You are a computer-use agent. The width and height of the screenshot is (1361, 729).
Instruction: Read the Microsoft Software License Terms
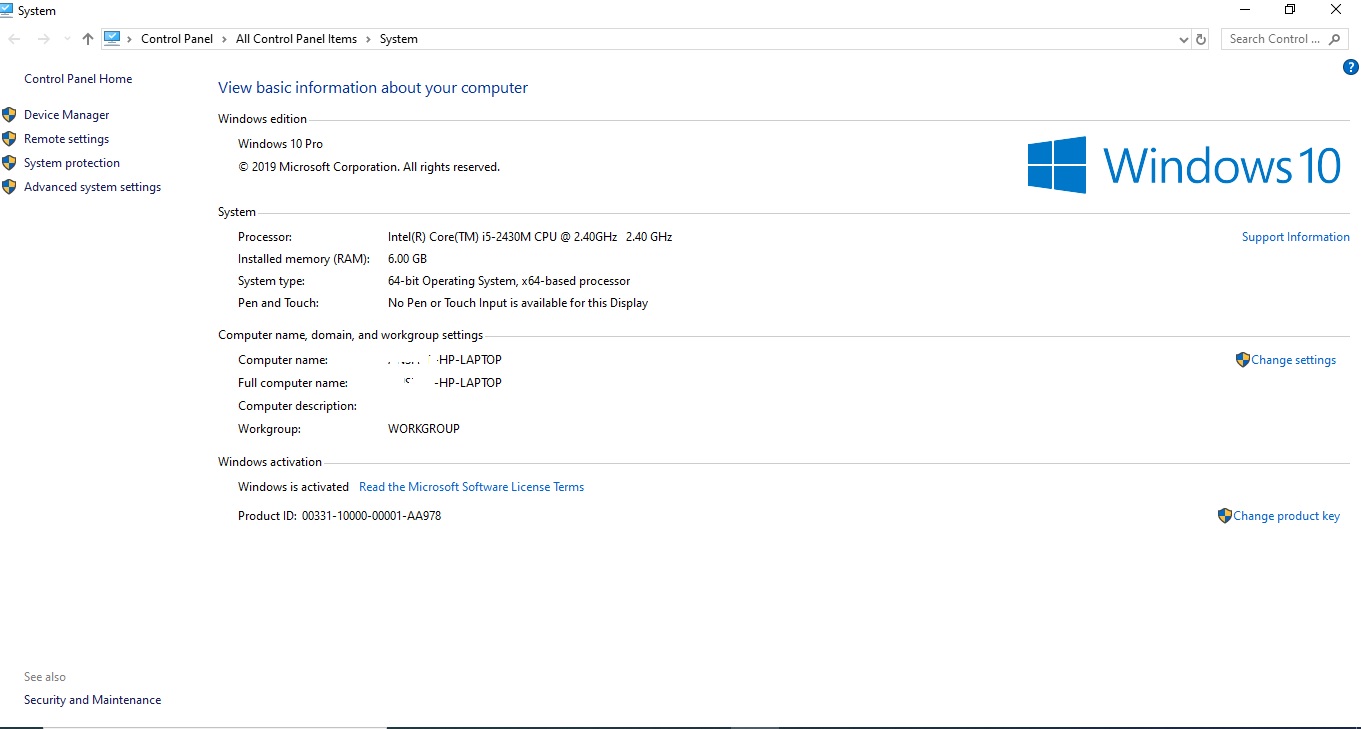[x=471, y=487]
